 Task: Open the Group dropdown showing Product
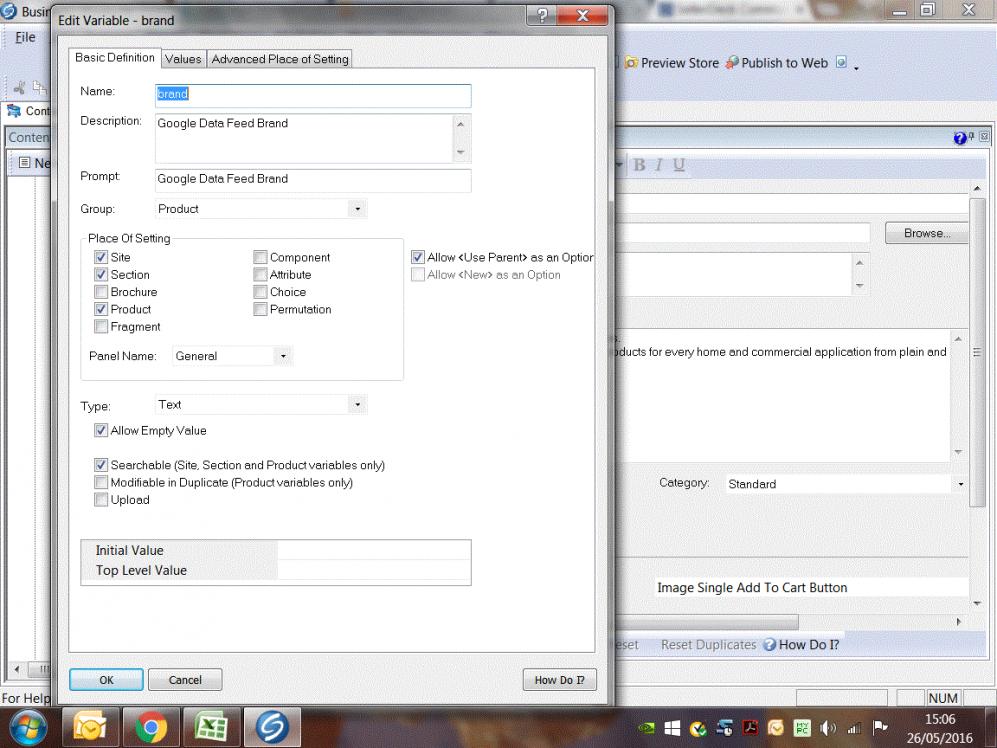[357, 209]
